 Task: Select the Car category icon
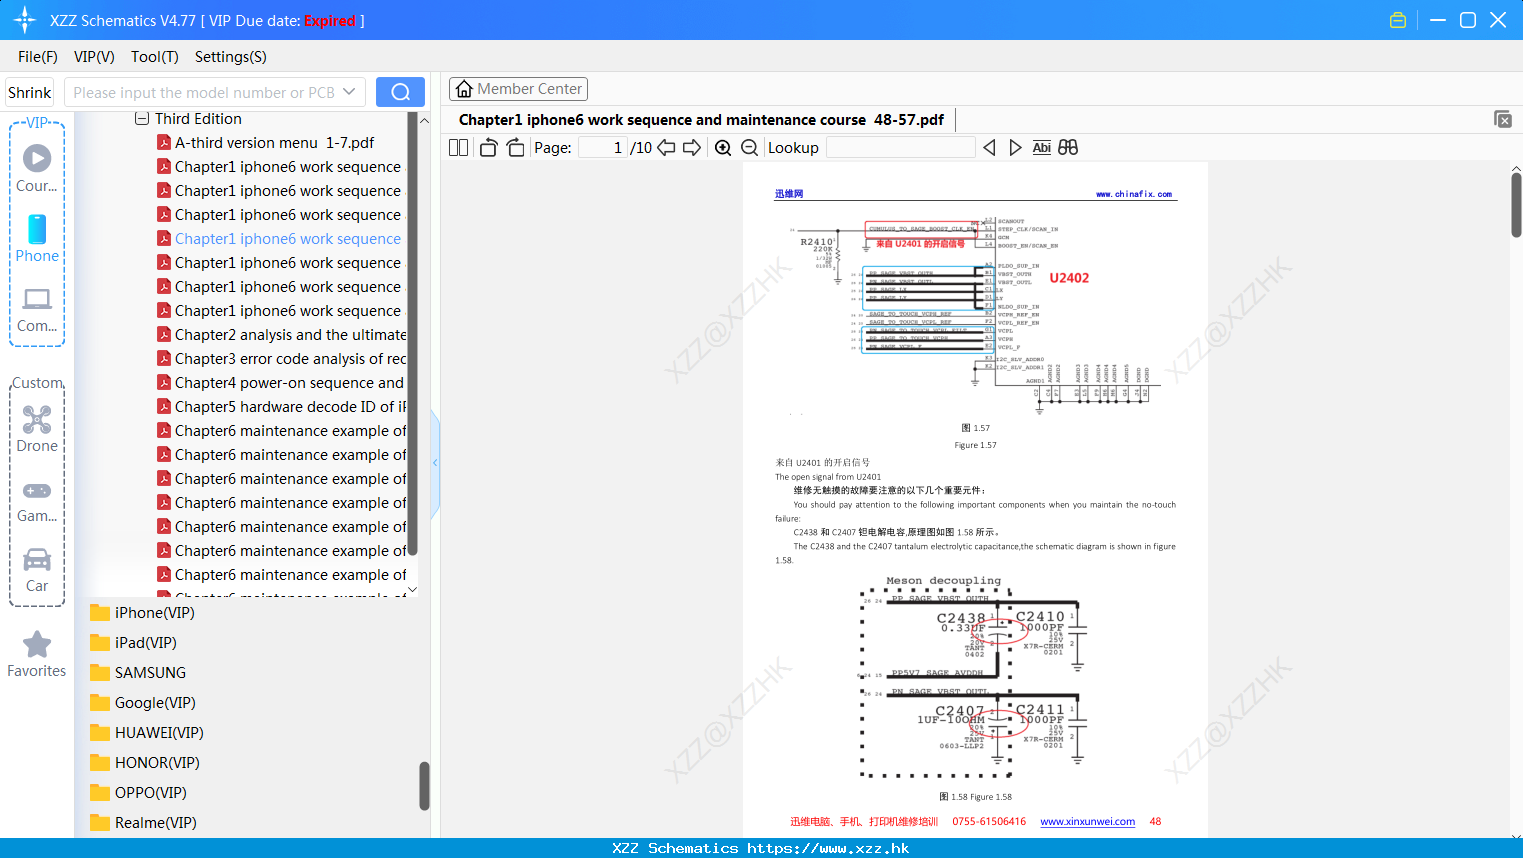[37, 570]
